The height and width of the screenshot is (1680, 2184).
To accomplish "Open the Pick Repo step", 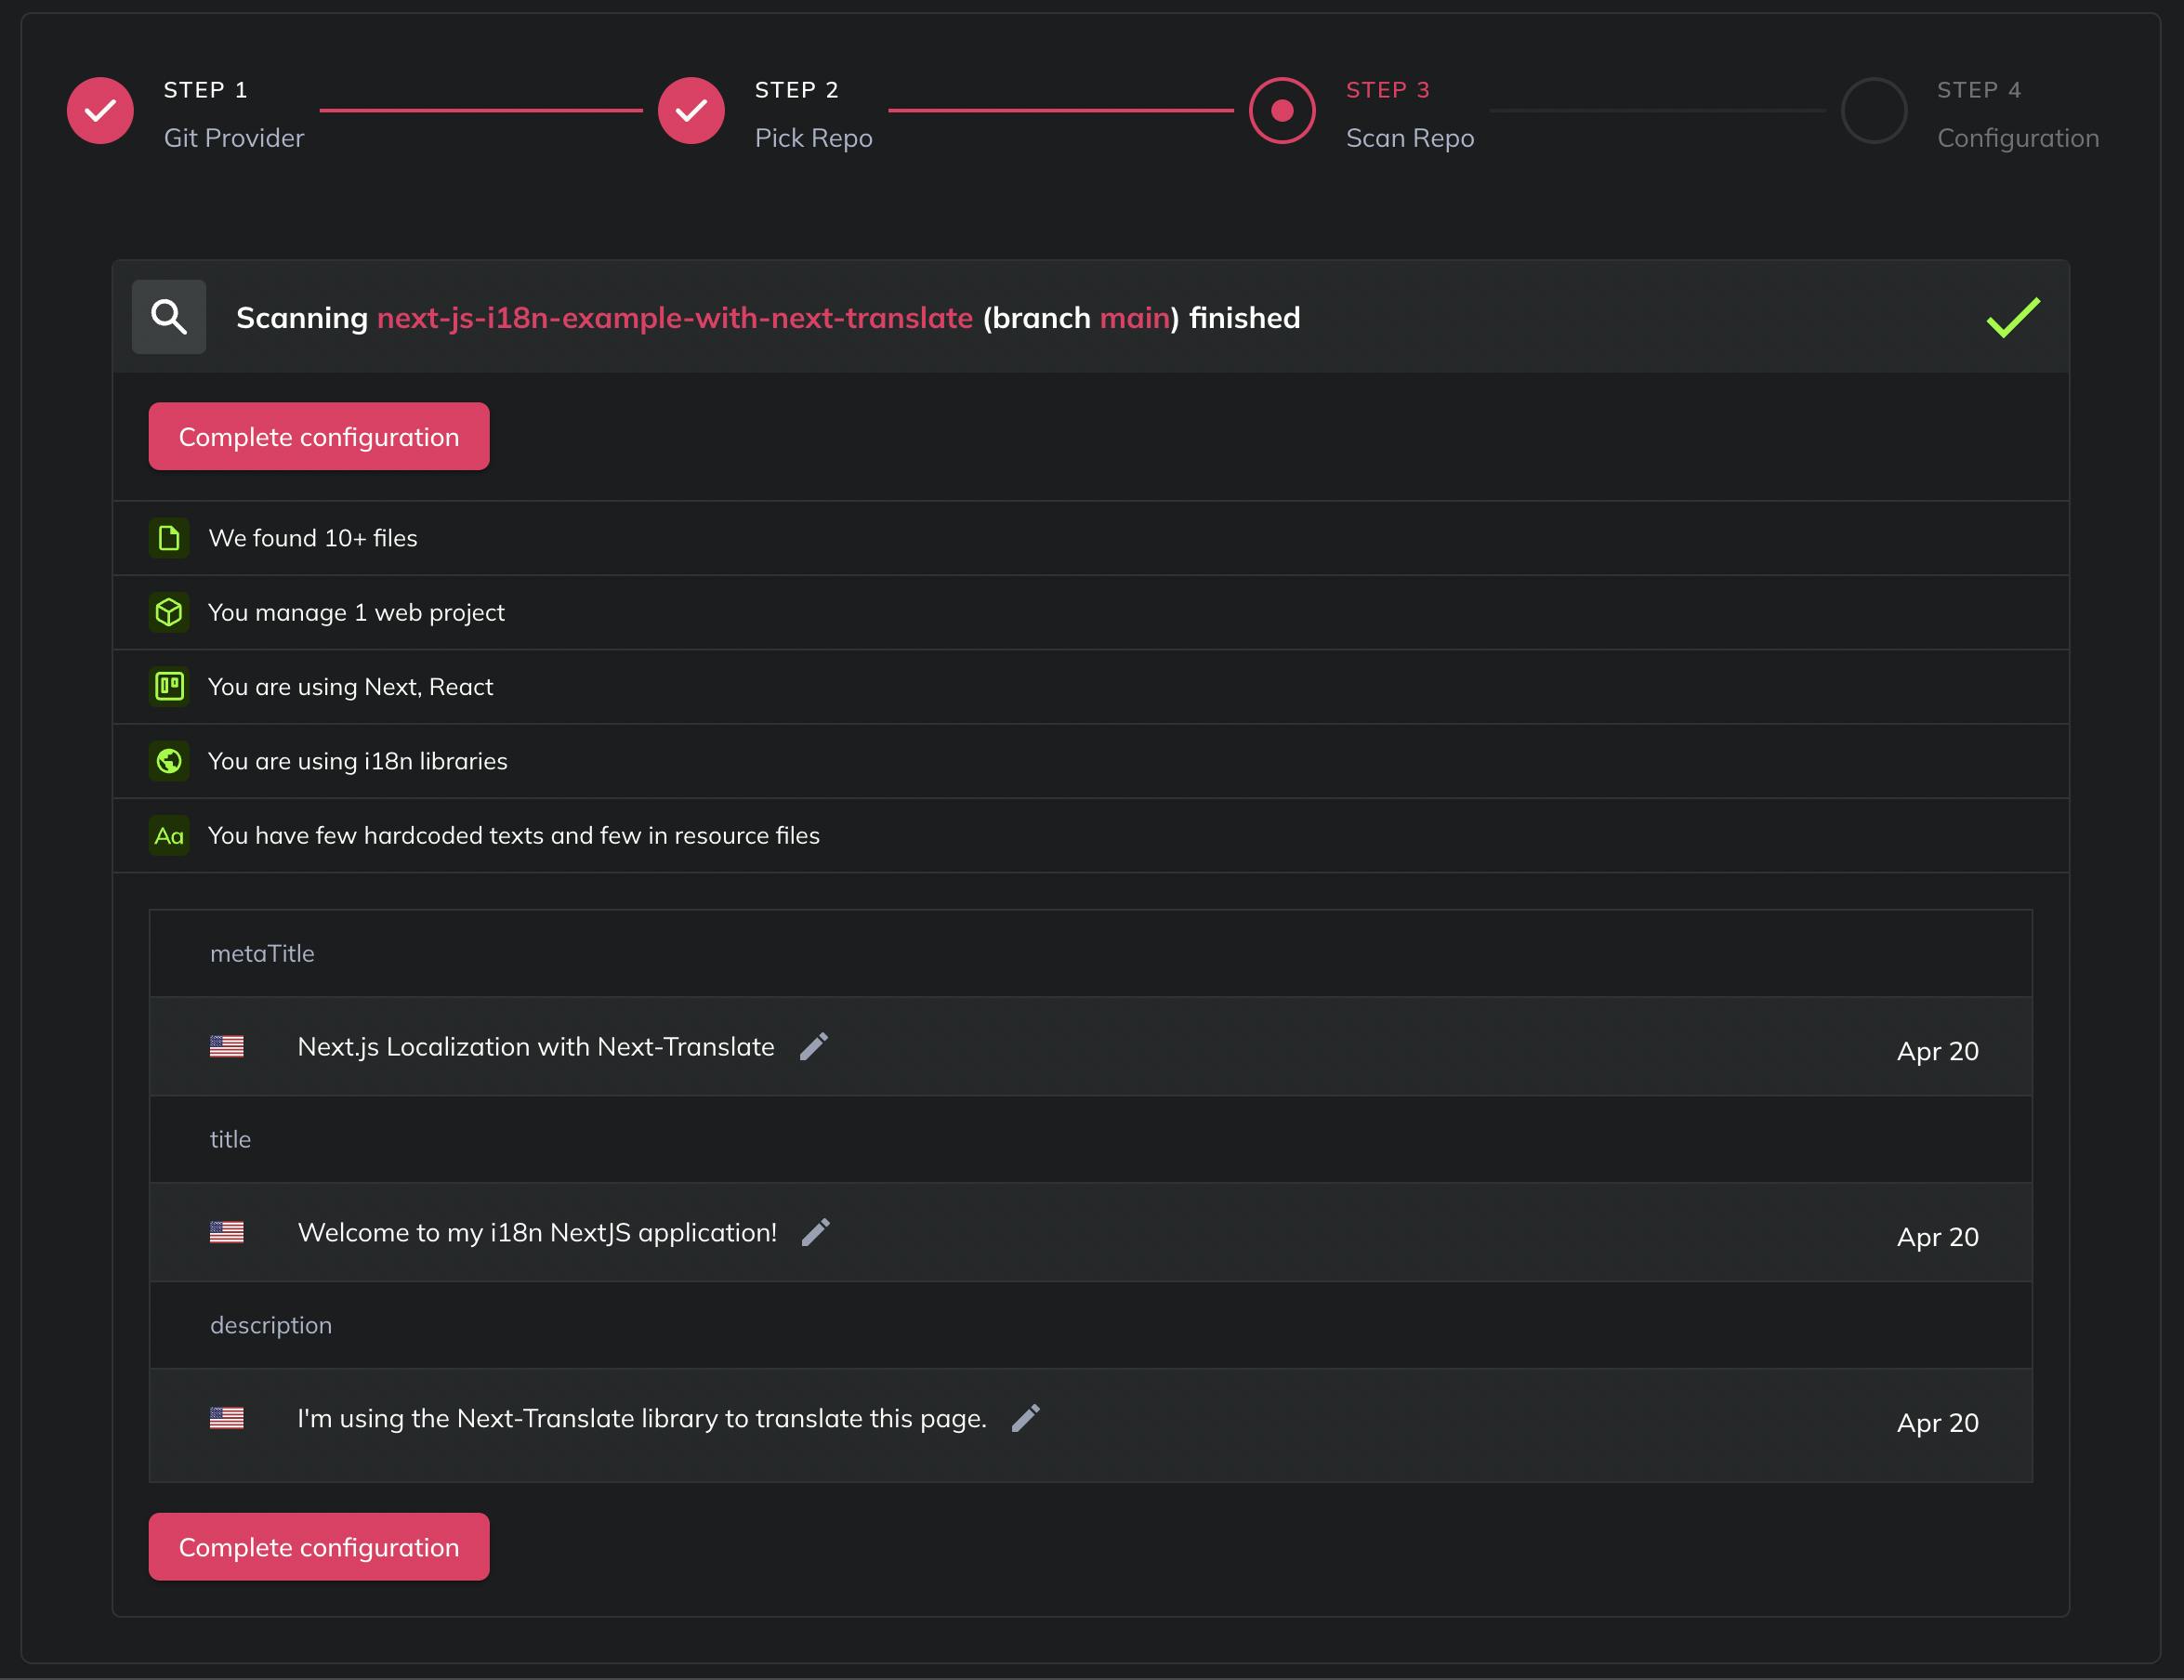I will tap(814, 138).
